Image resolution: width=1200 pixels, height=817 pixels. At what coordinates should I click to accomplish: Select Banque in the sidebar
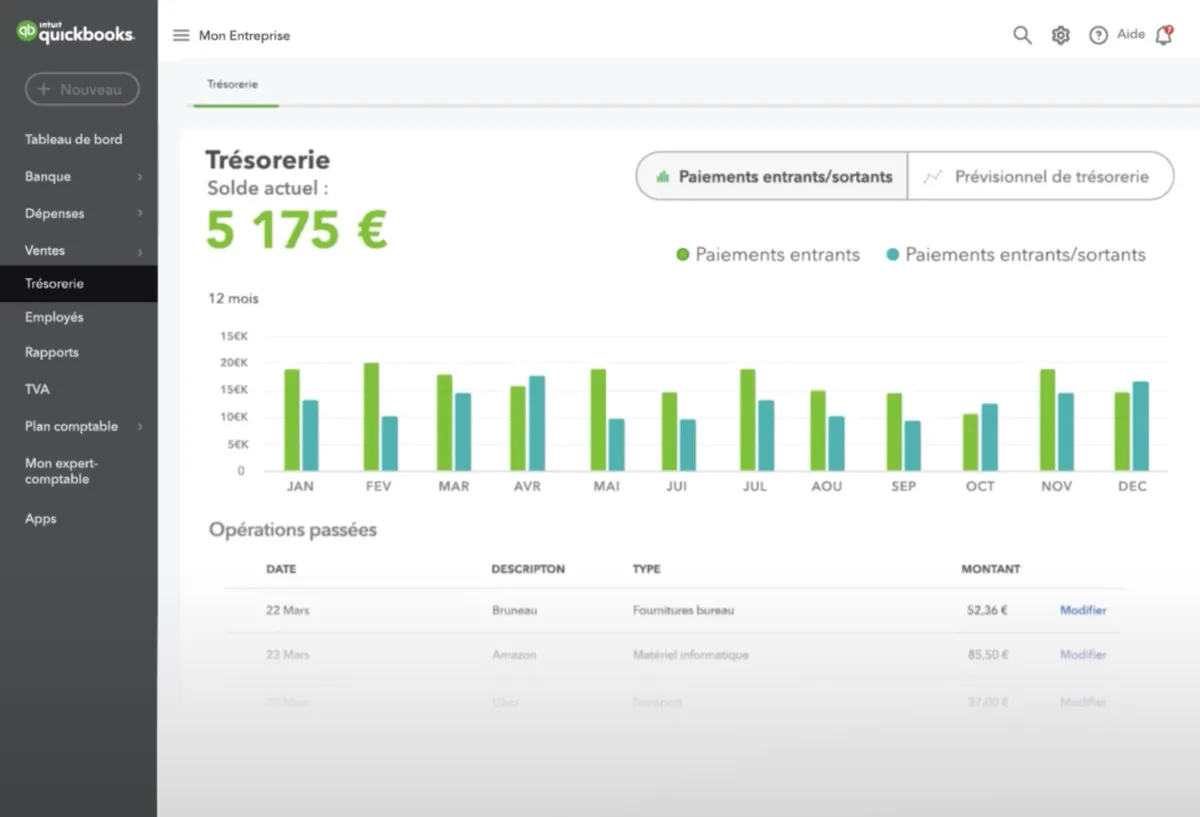48,176
